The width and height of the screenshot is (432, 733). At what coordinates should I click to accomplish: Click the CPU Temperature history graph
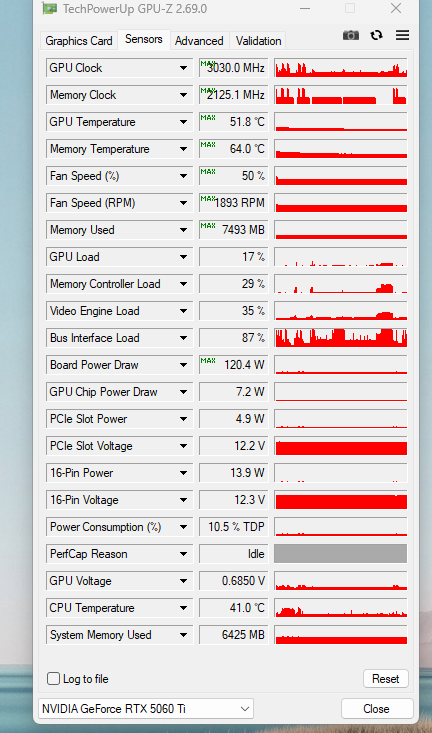point(341,608)
